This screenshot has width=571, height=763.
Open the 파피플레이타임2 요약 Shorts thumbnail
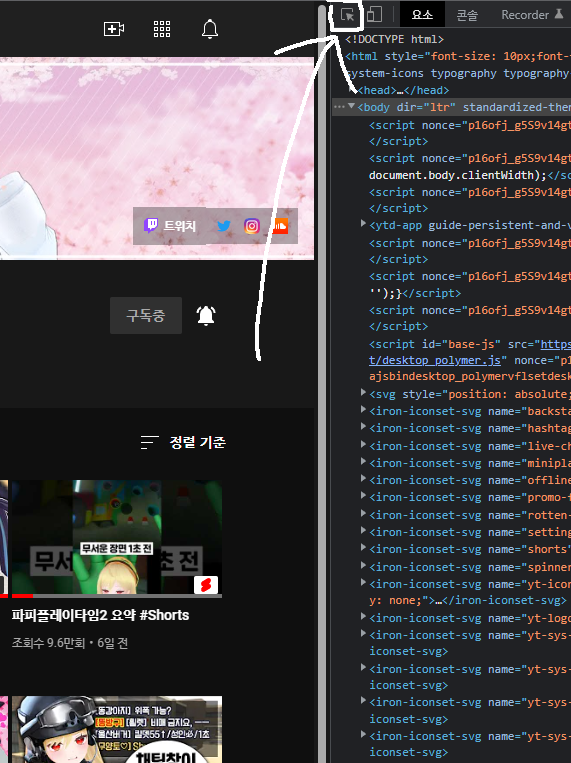(x=117, y=538)
